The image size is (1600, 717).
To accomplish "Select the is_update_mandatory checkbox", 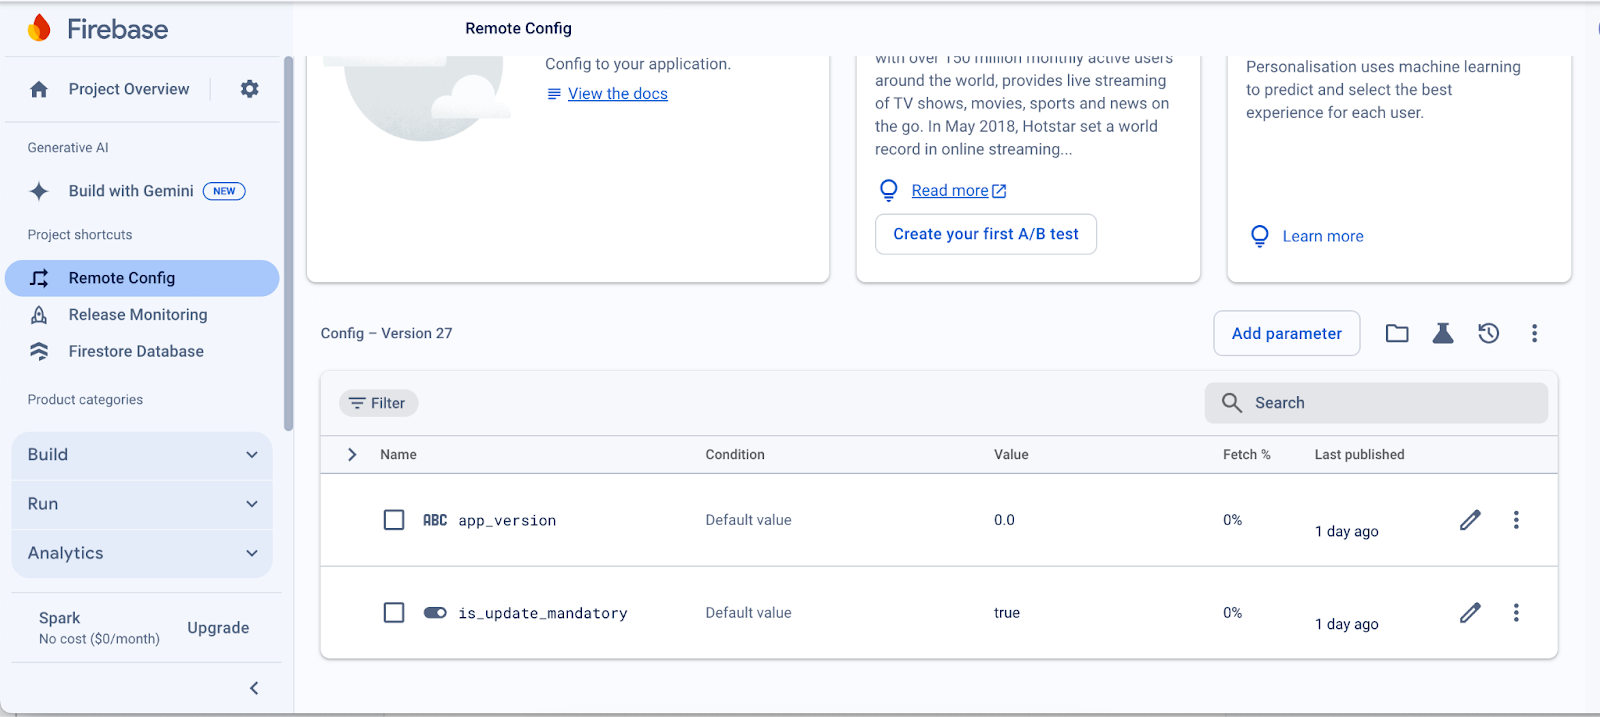I will point(394,612).
